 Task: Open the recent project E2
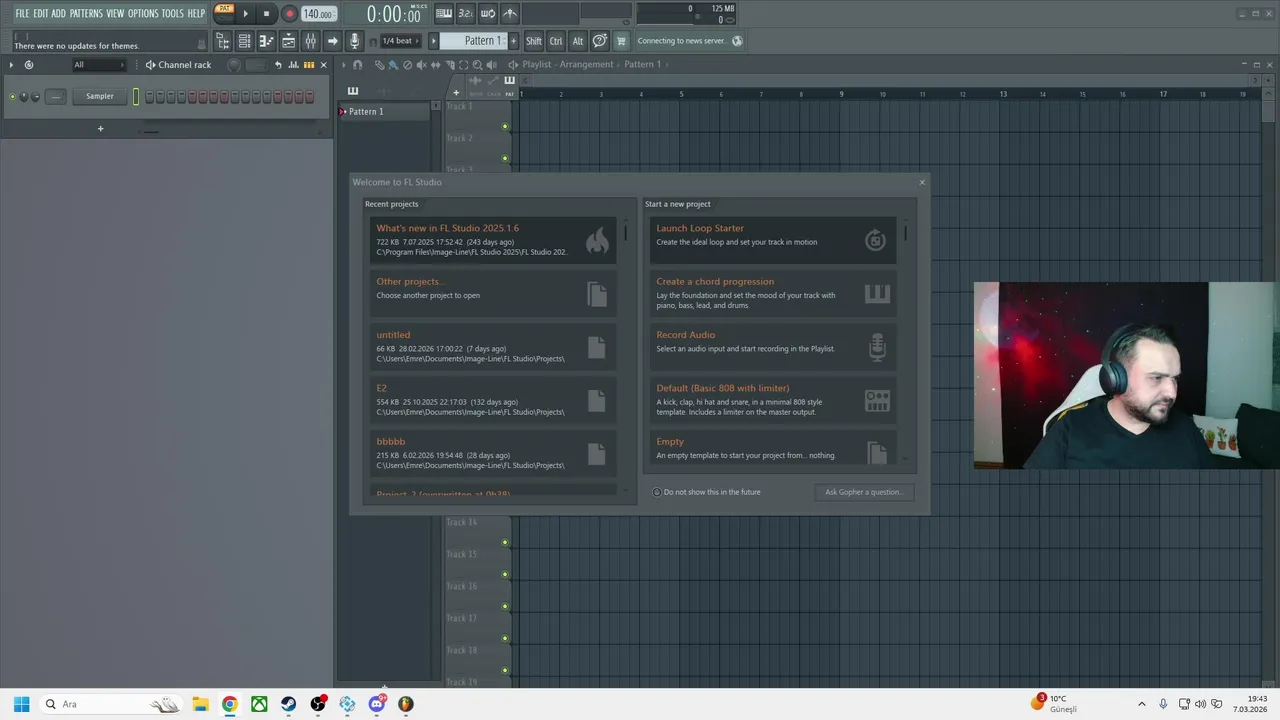click(x=492, y=400)
